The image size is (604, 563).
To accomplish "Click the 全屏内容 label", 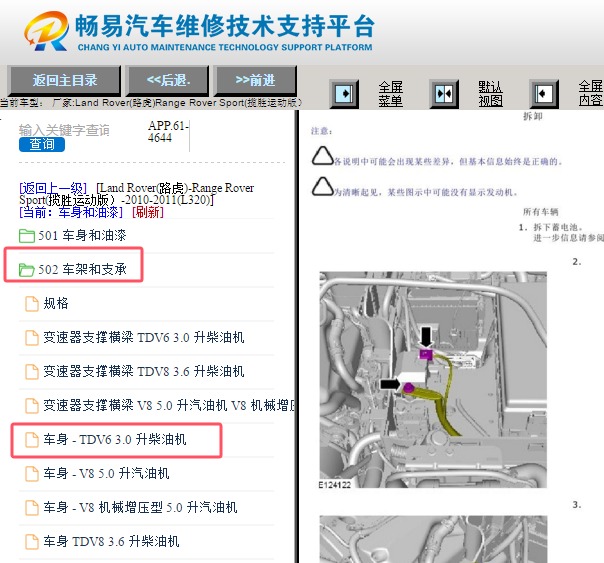I will (x=590, y=94).
